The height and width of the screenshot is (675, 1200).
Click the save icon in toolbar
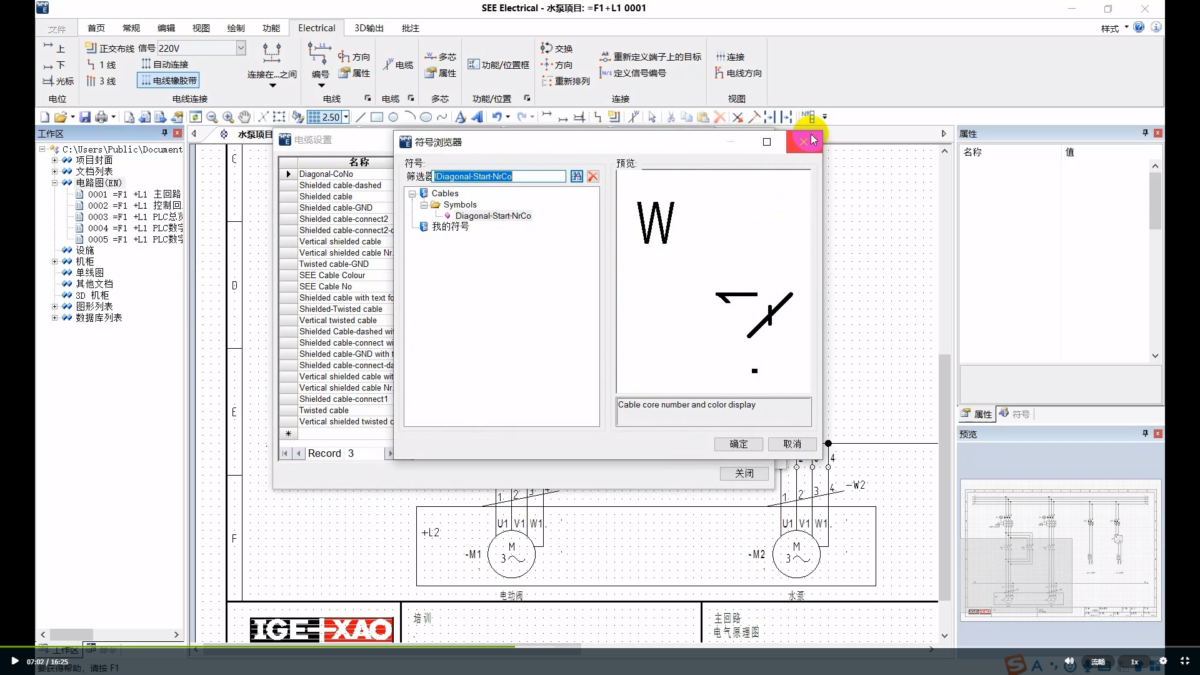(x=85, y=117)
